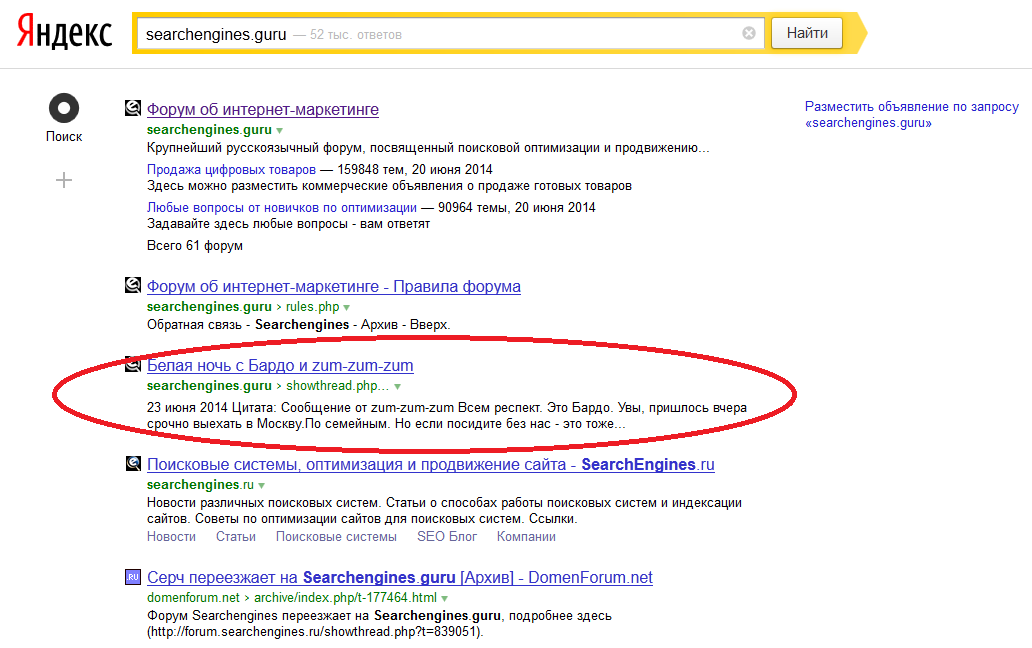This screenshot has width=1032, height=648.
Task: Open the SEO Блог sitelink
Action: pyautogui.click(x=447, y=537)
